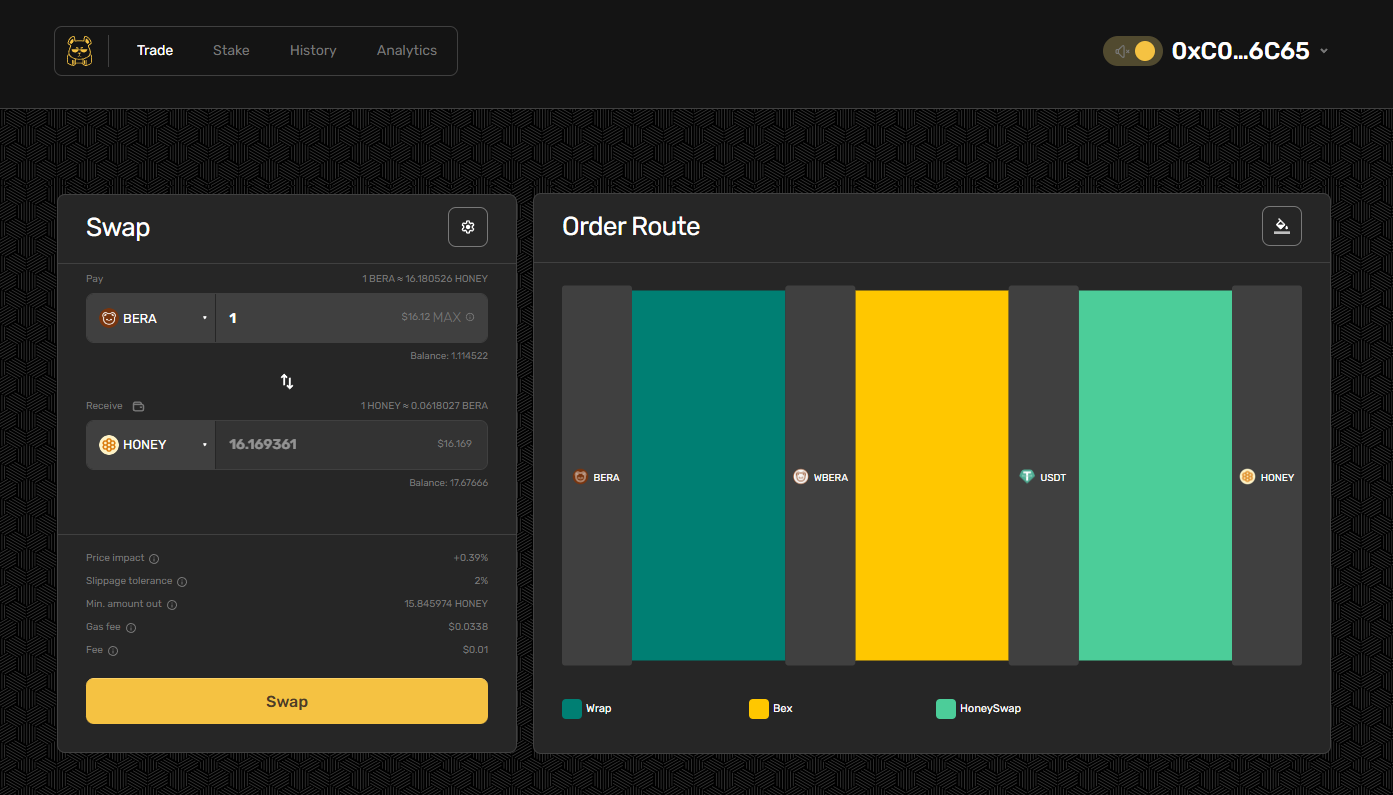Open the BERA pay token dropdown

click(x=151, y=318)
